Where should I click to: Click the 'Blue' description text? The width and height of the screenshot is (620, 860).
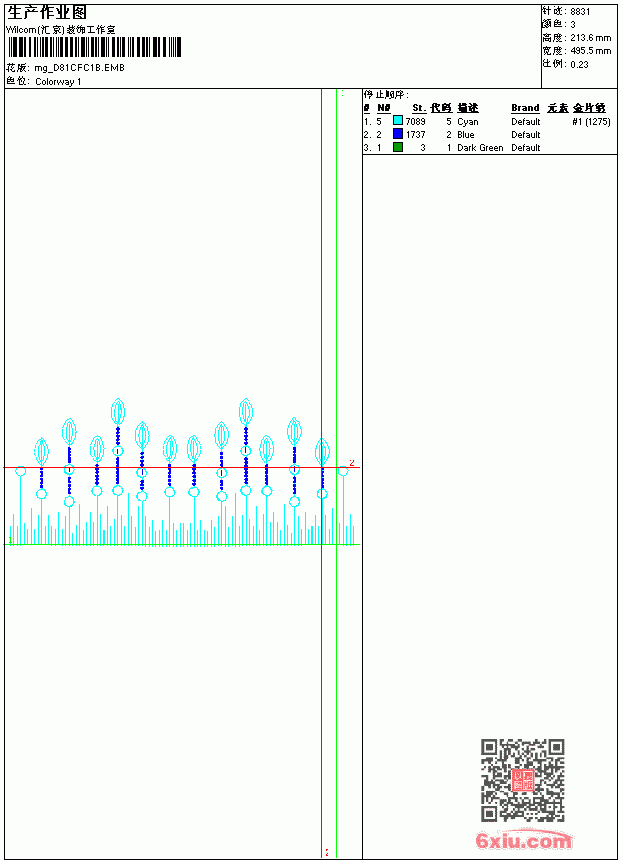[x=465, y=135]
